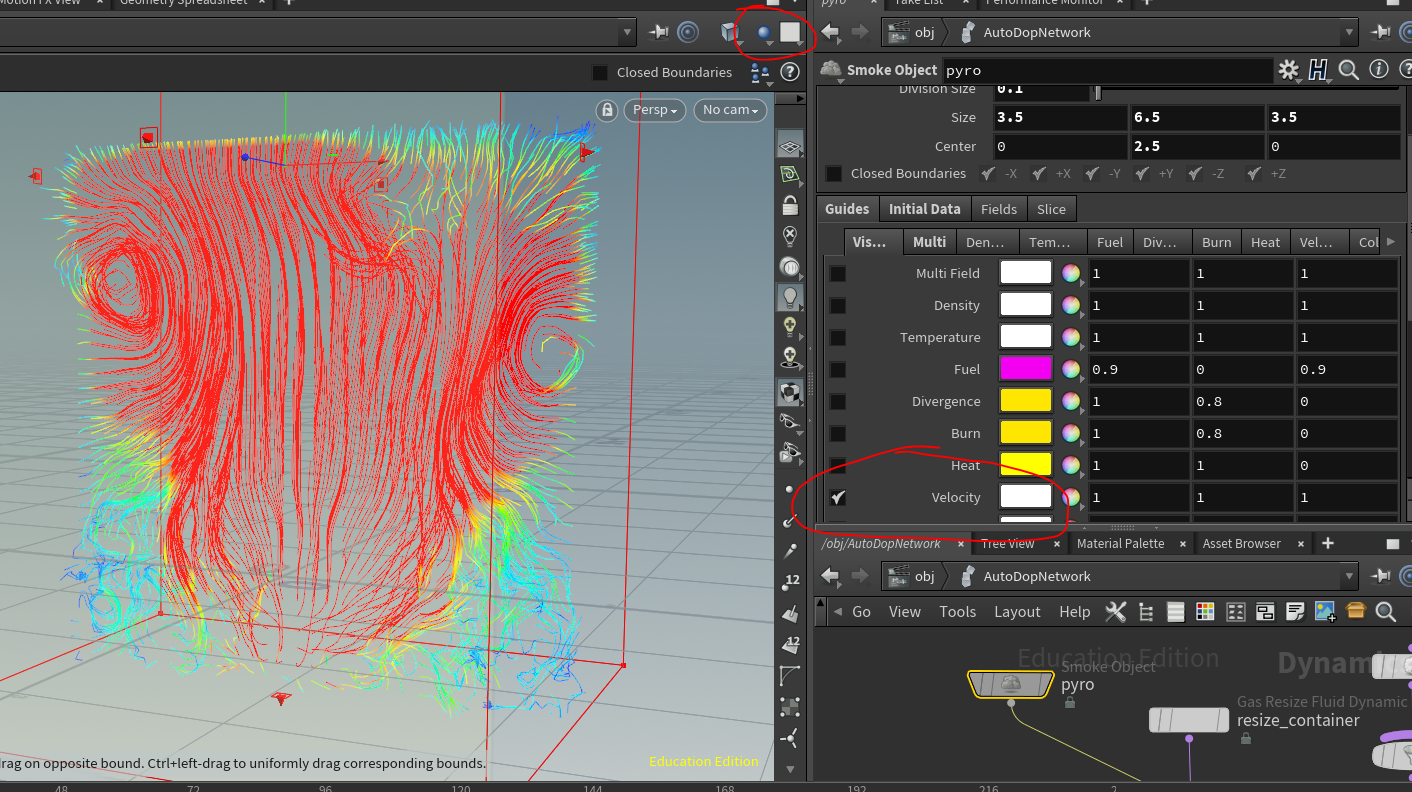The width and height of the screenshot is (1412, 792).
Task: Click the color palette icon in network toolbar
Action: [x=1205, y=611]
